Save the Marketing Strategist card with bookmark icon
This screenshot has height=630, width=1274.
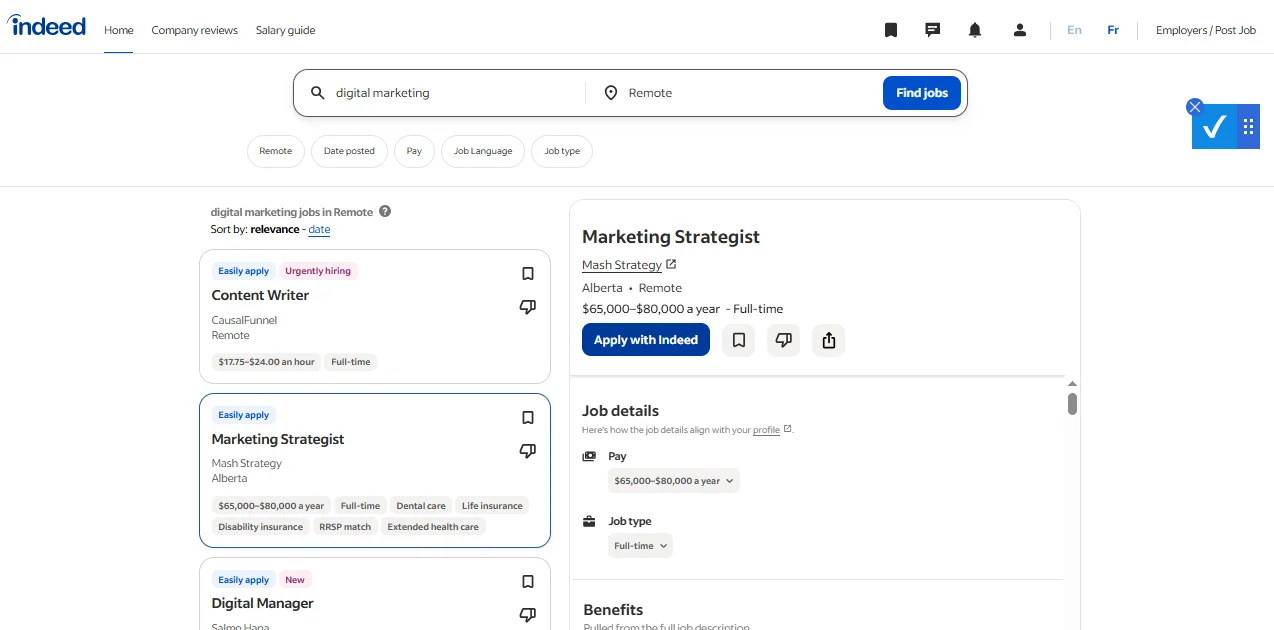click(528, 418)
